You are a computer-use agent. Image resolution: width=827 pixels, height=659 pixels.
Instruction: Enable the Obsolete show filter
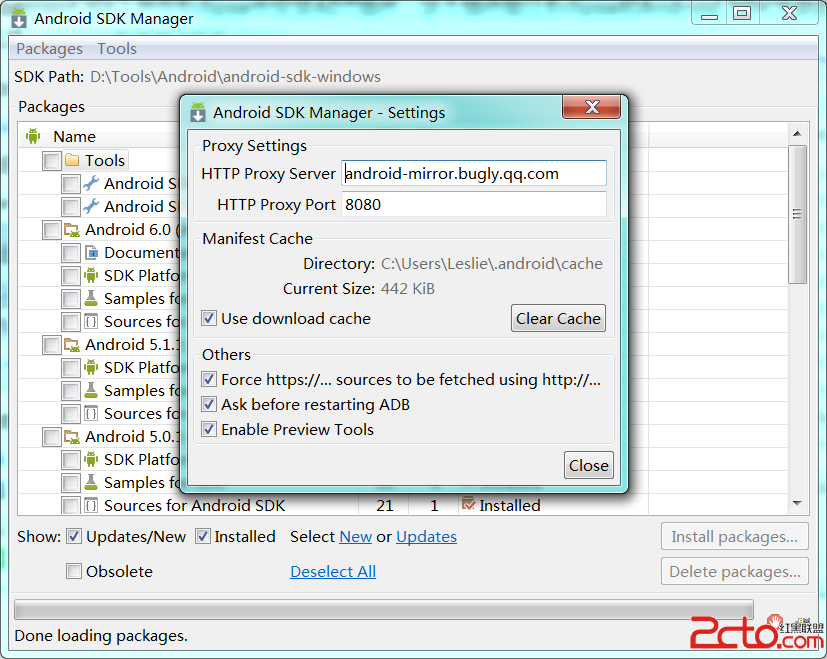74,571
